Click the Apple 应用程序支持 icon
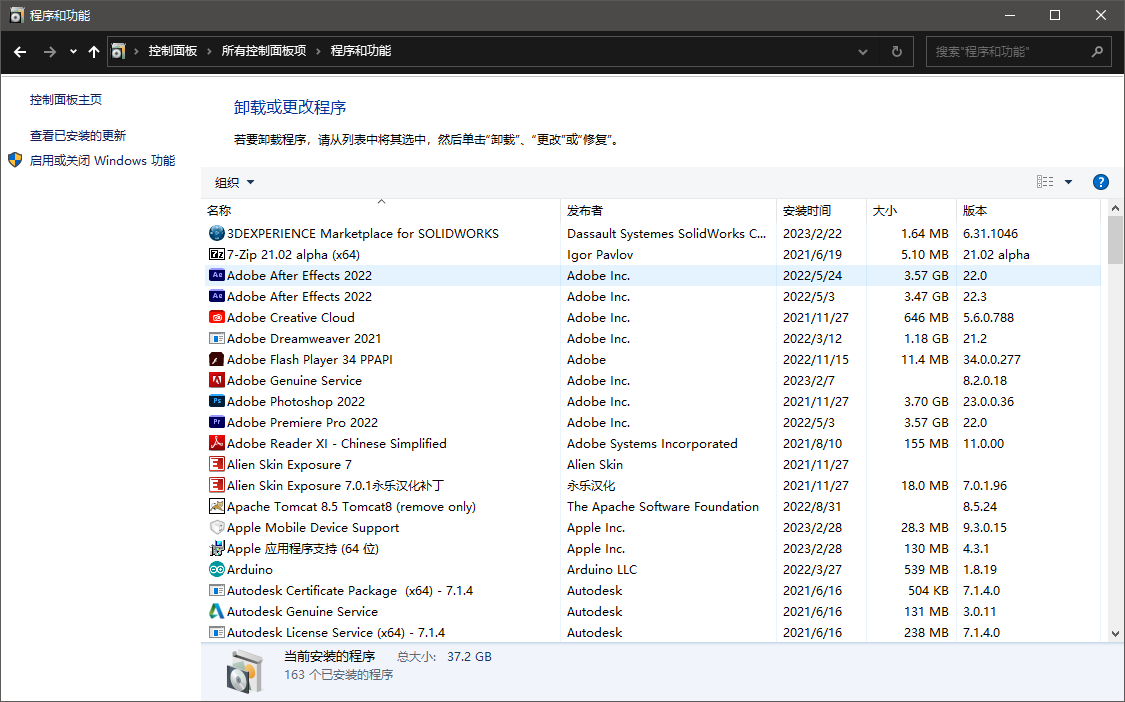This screenshot has height=702, width=1125. point(217,548)
